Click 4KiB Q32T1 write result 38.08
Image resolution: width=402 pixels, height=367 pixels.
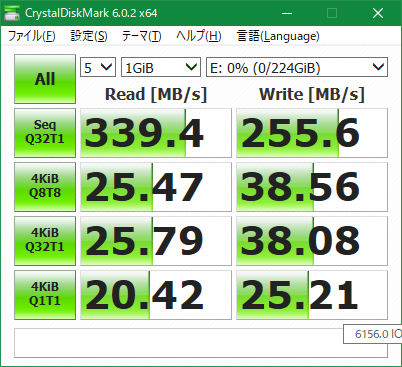(x=312, y=241)
